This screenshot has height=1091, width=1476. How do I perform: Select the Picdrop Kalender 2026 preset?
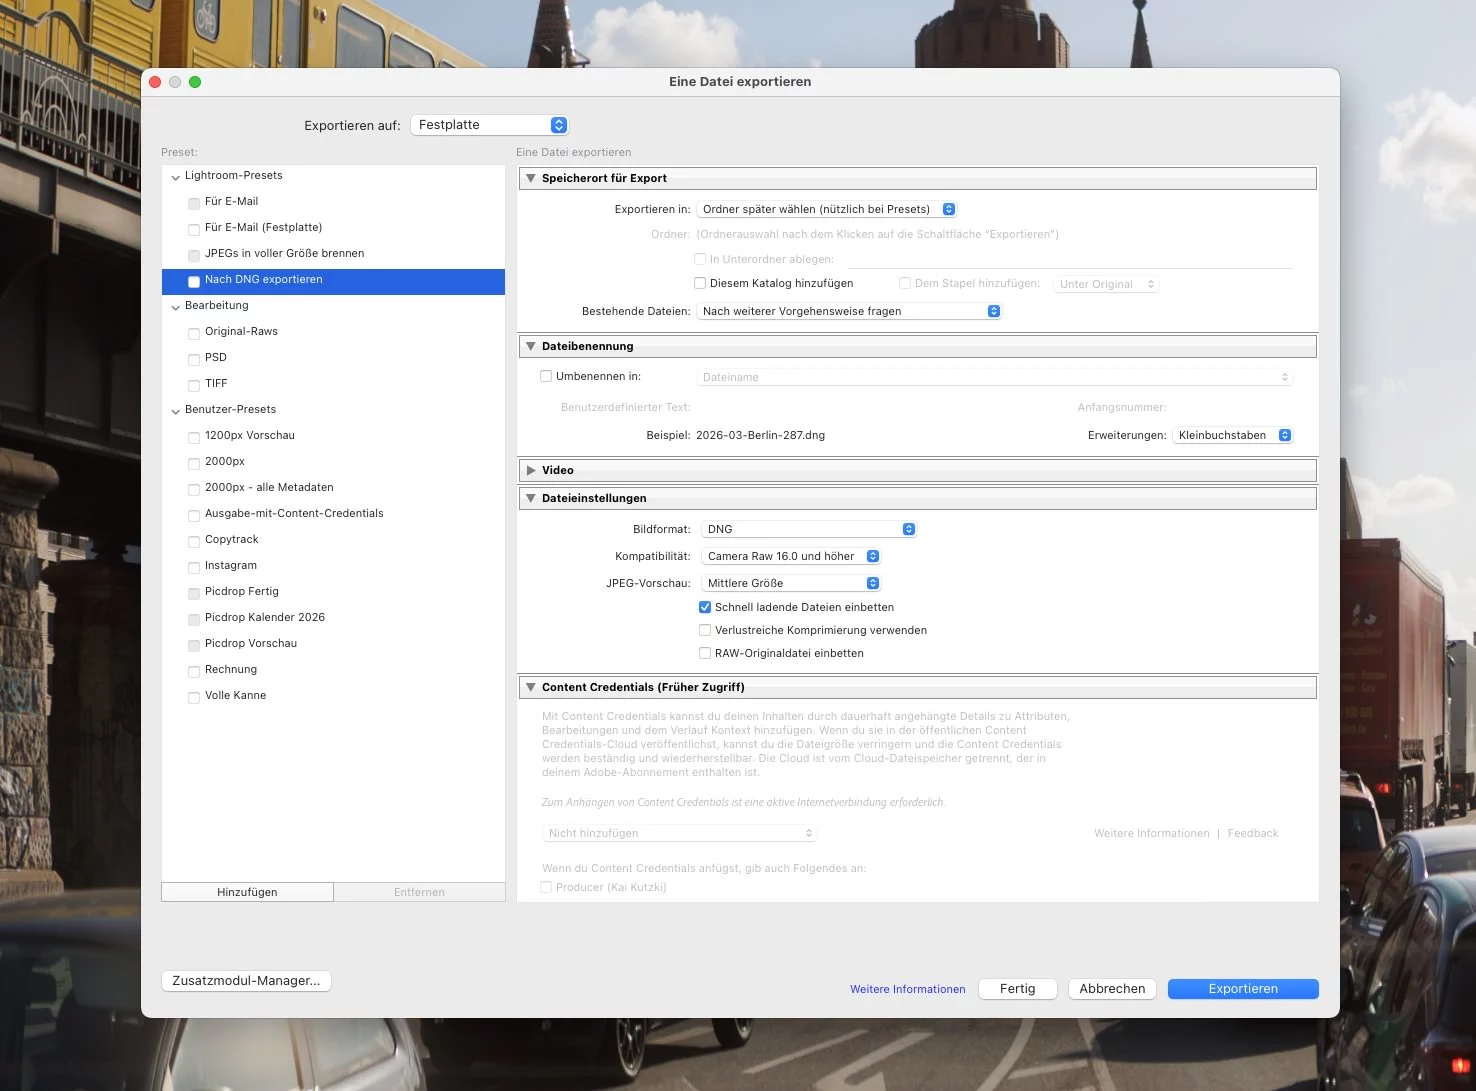[265, 617]
